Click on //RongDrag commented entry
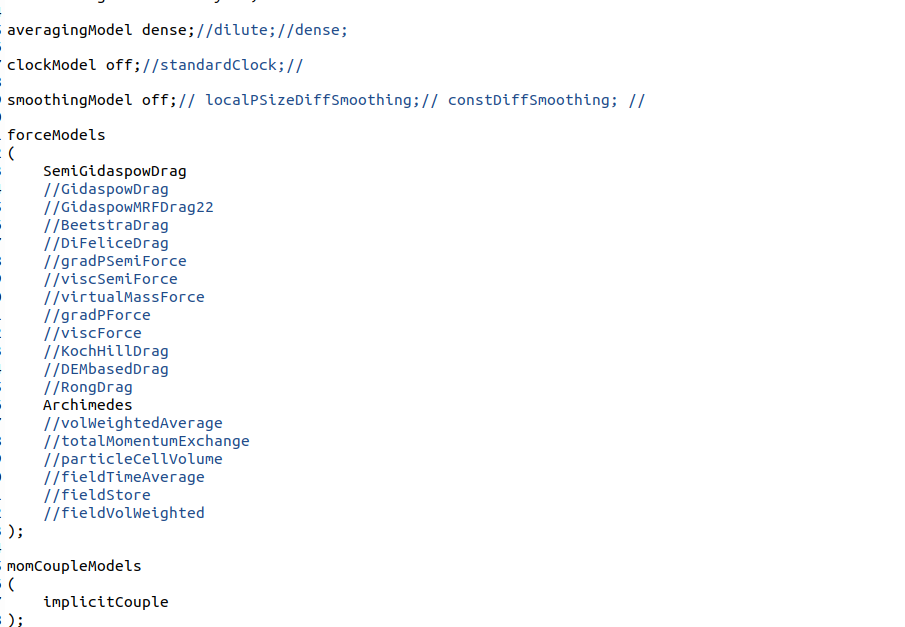The width and height of the screenshot is (905, 627). coord(87,387)
